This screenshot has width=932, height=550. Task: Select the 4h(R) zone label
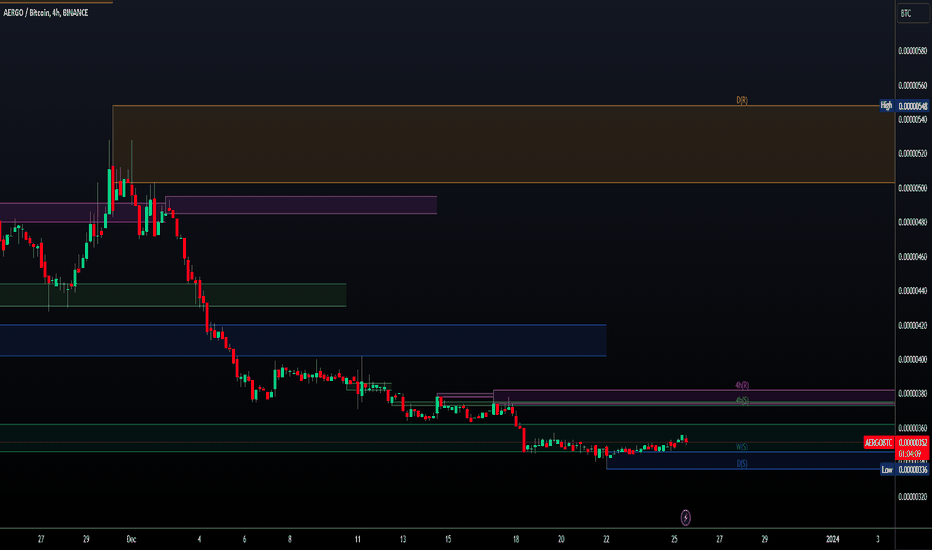click(742, 385)
